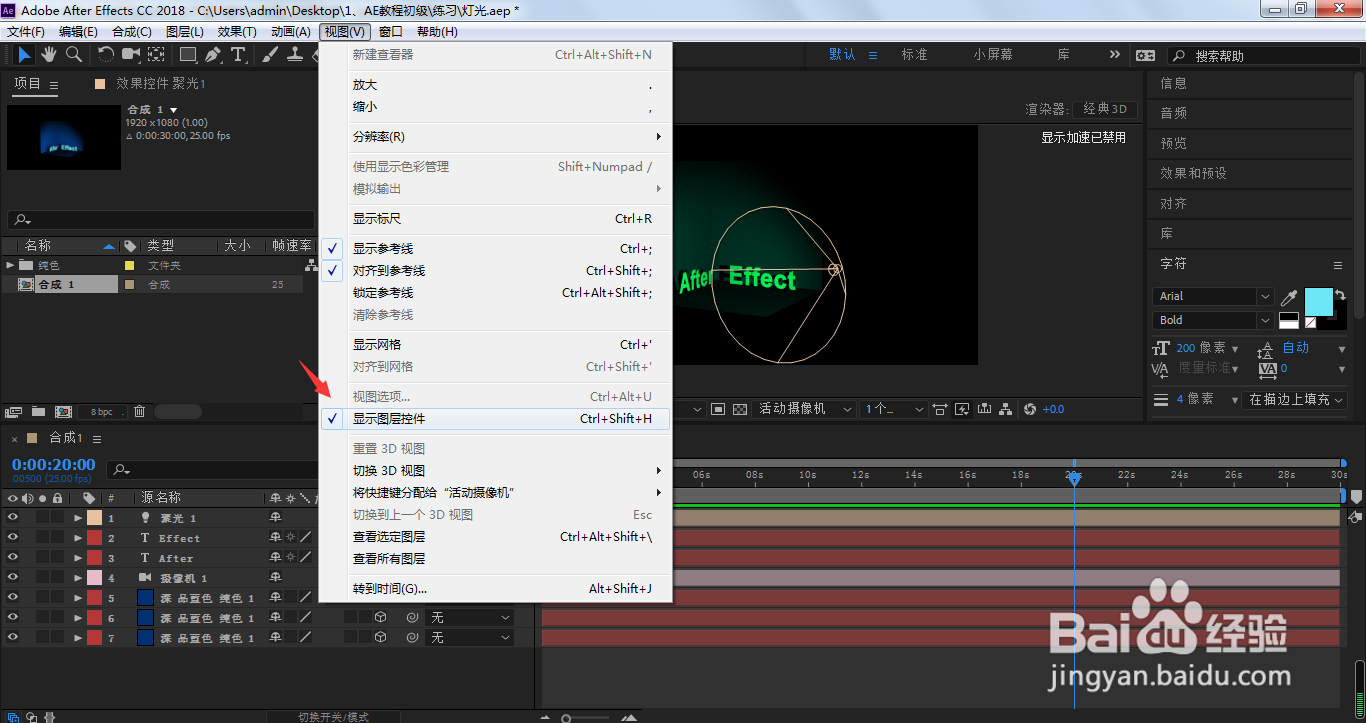Select the Pen tool
The width and height of the screenshot is (1366, 723).
pos(213,54)
